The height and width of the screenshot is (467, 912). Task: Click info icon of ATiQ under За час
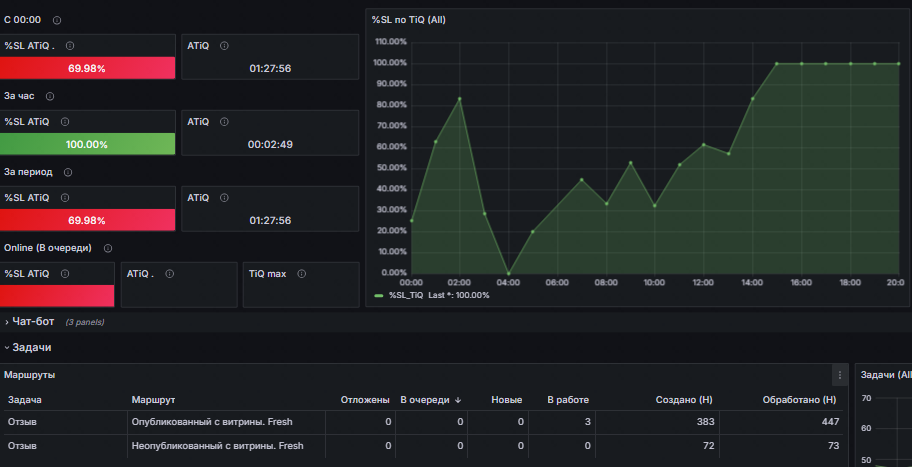pyautogui.click(x=224, y=122)
